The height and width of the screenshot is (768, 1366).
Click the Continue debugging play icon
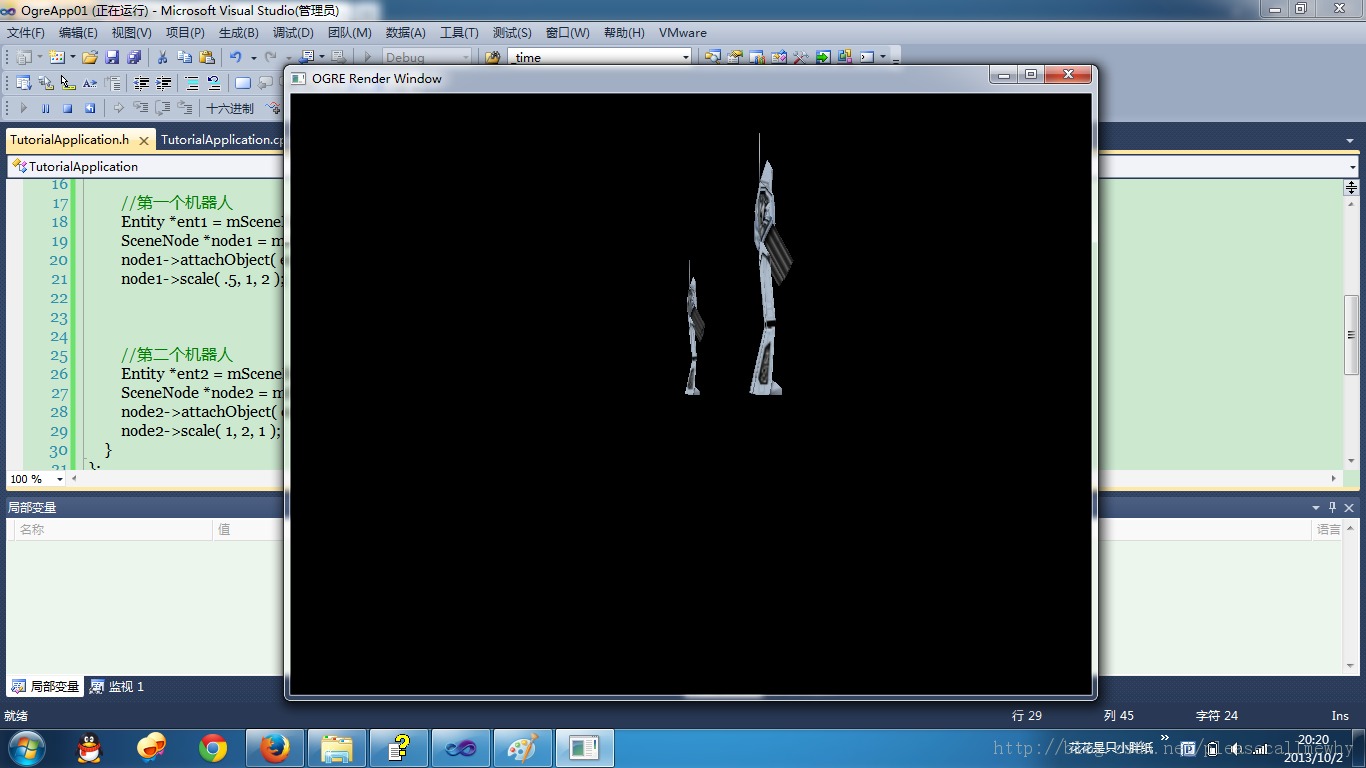24,108
